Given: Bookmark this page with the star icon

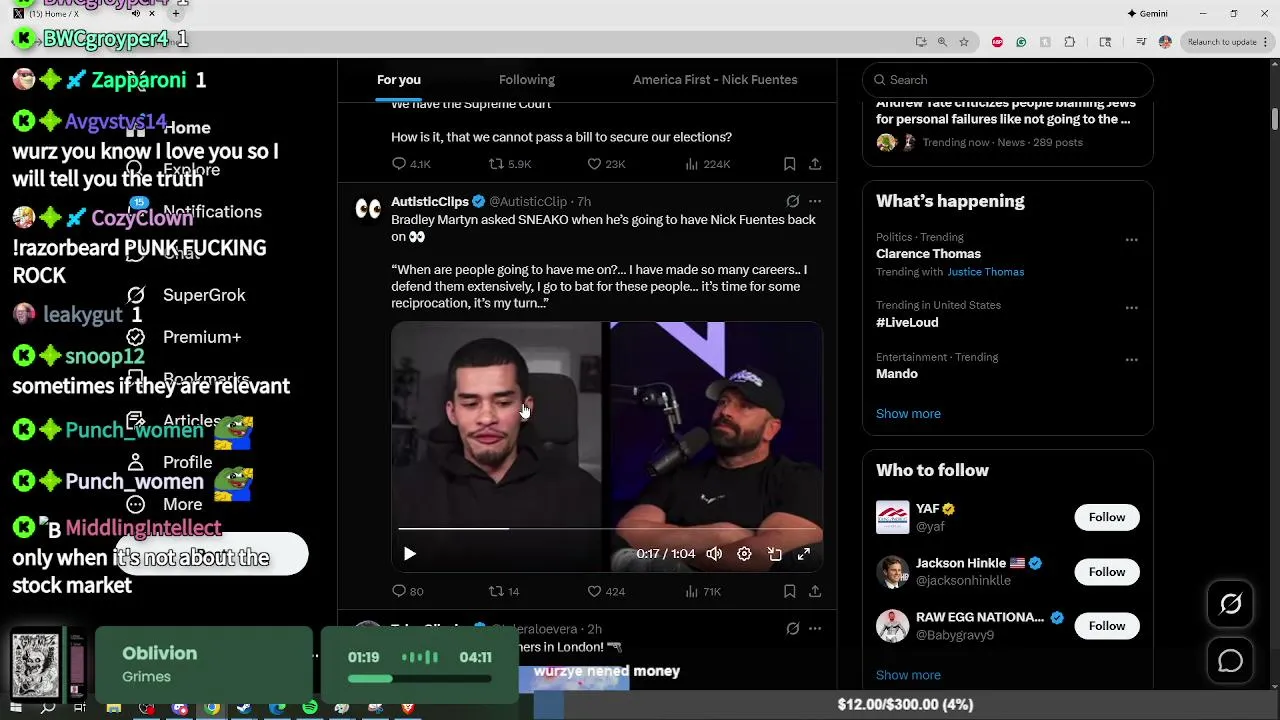Looking at the screenshot, I should point(964,42).
